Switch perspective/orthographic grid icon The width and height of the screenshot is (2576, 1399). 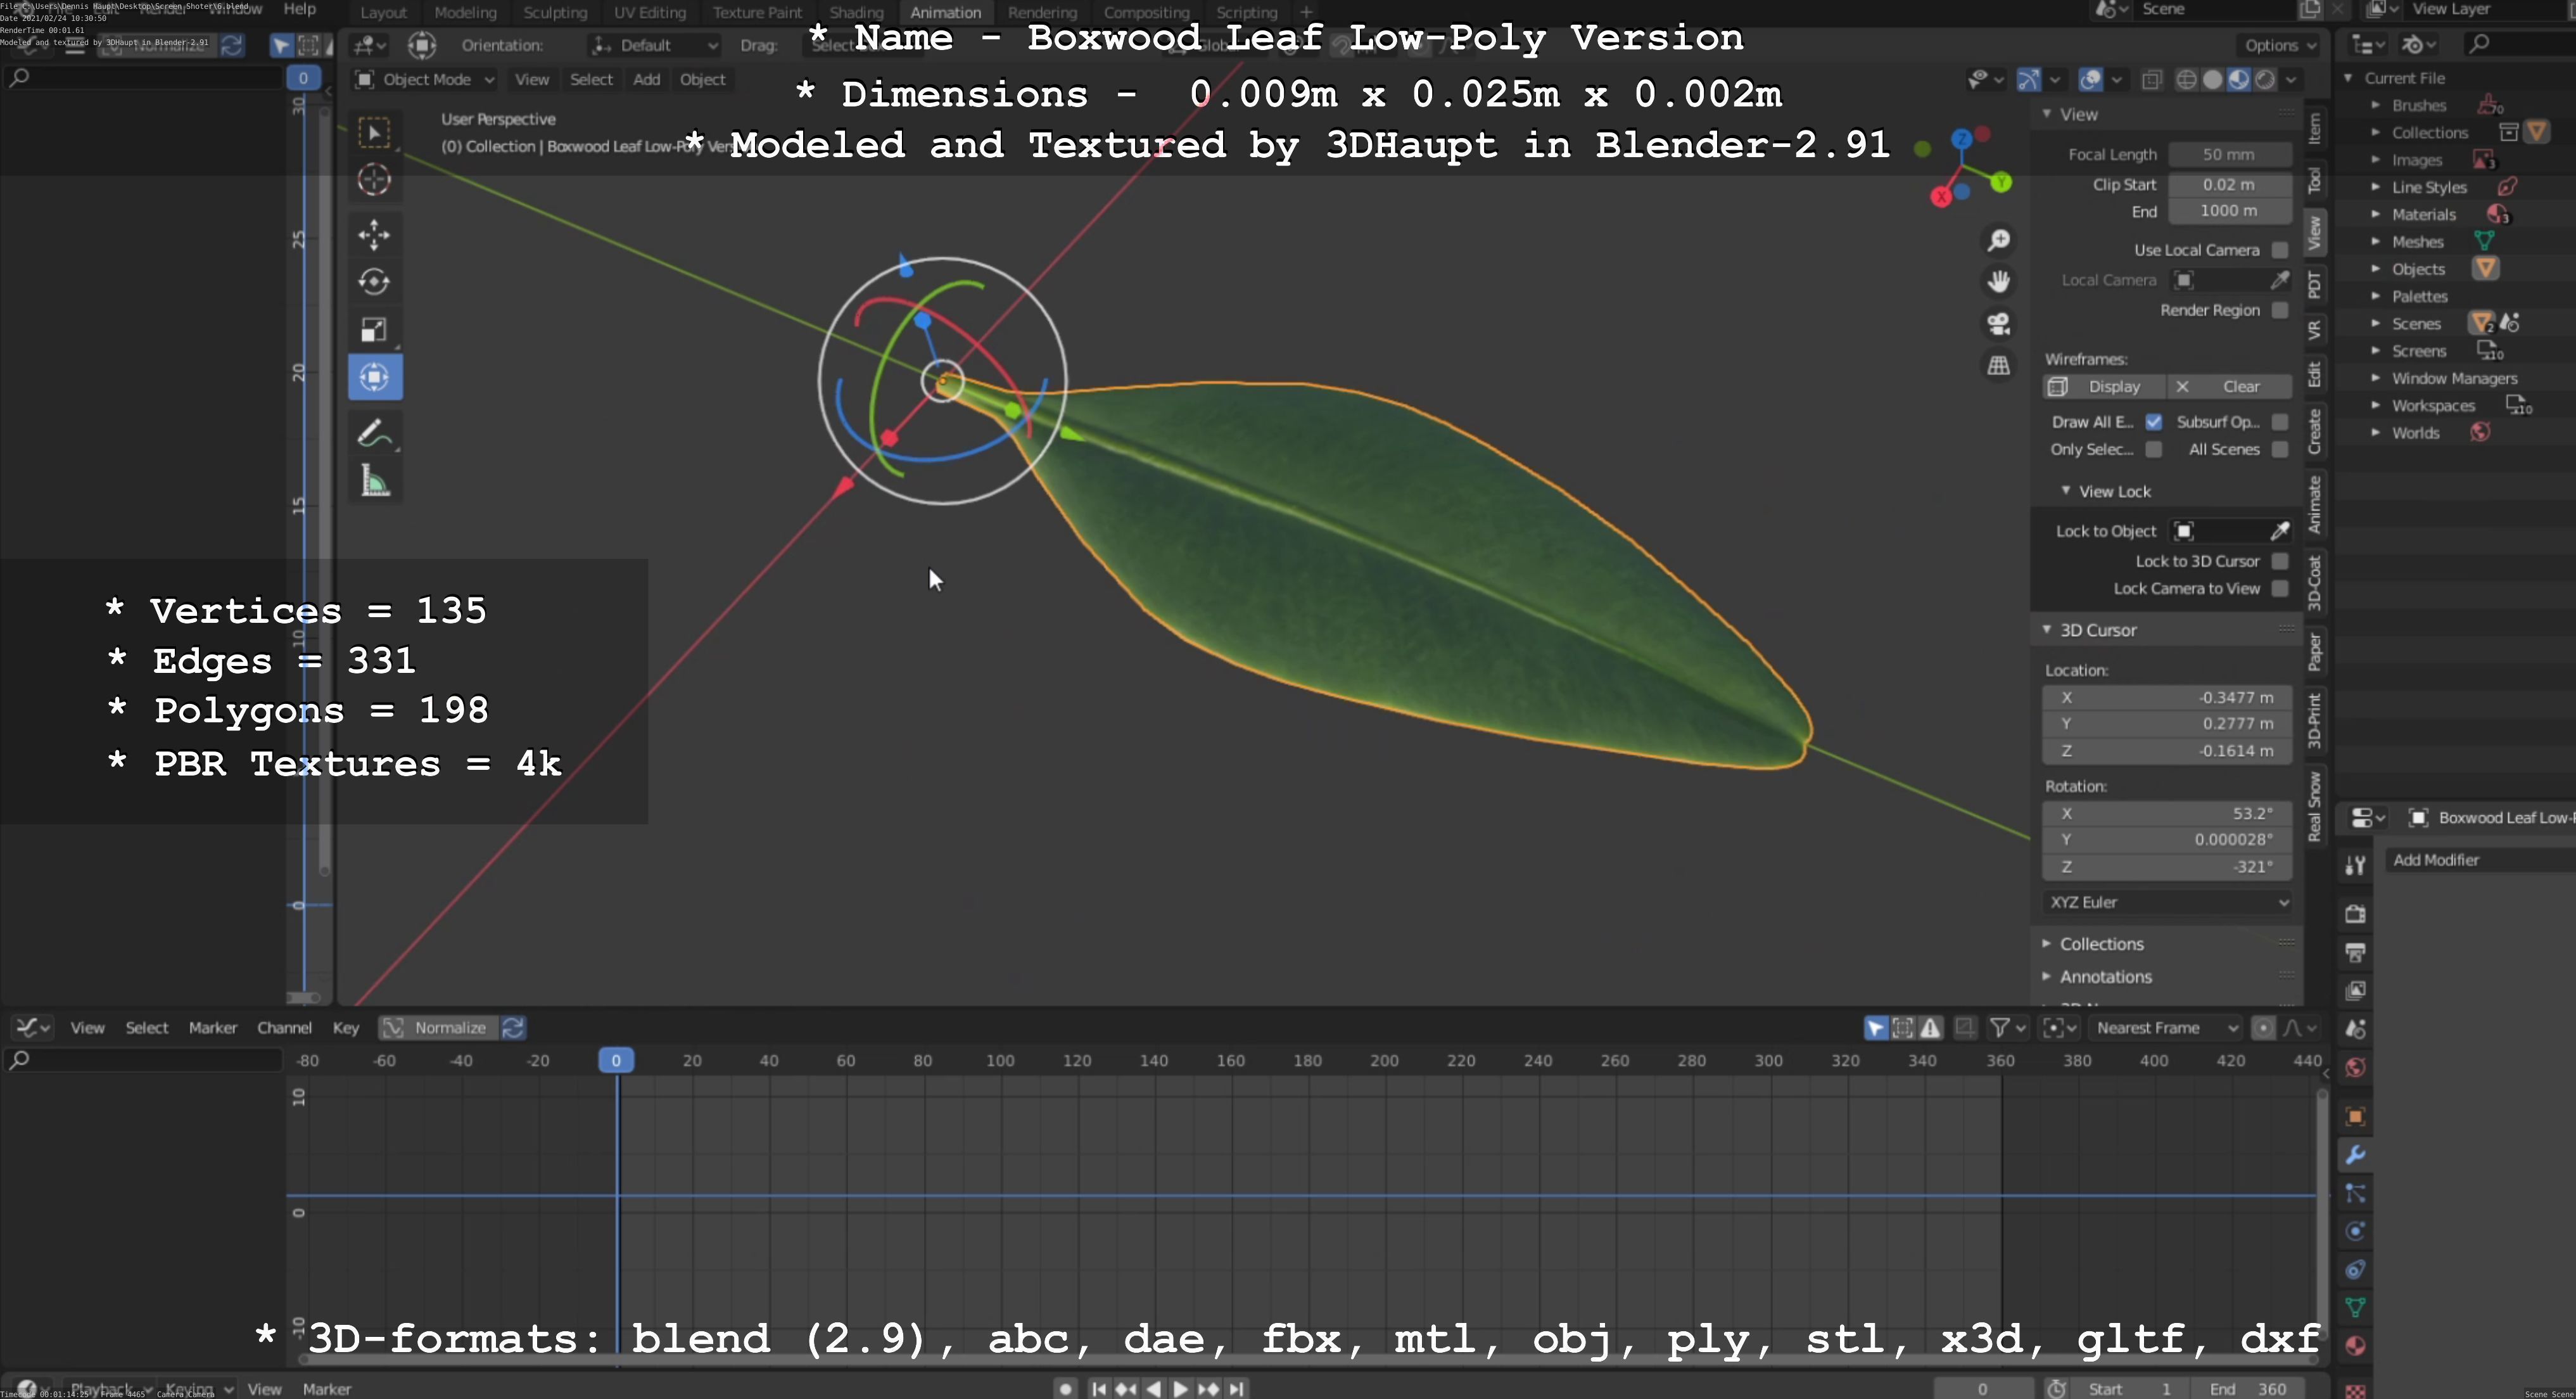point(1999,366)
